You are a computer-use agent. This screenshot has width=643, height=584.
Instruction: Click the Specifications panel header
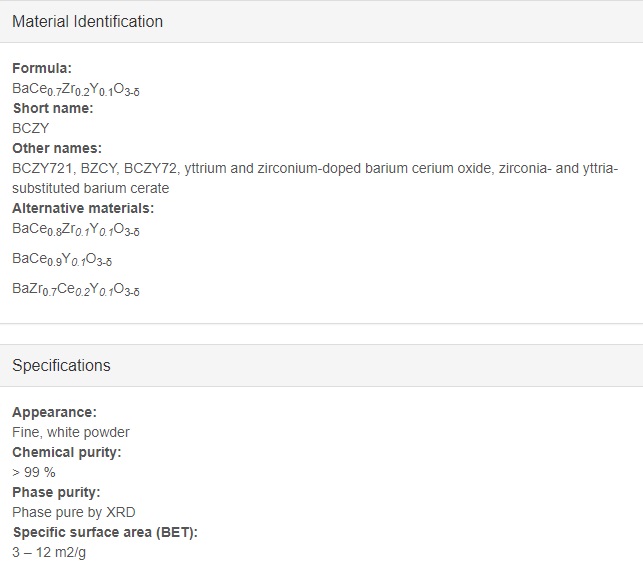[322, 365]
